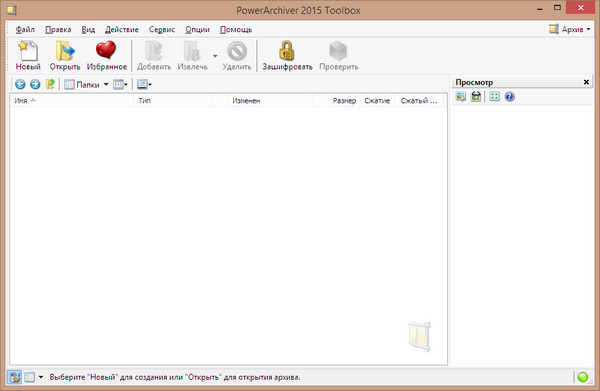Open the preview layout dropdown icon
This screenshot has width=600, height=391.
click(144, 85)
